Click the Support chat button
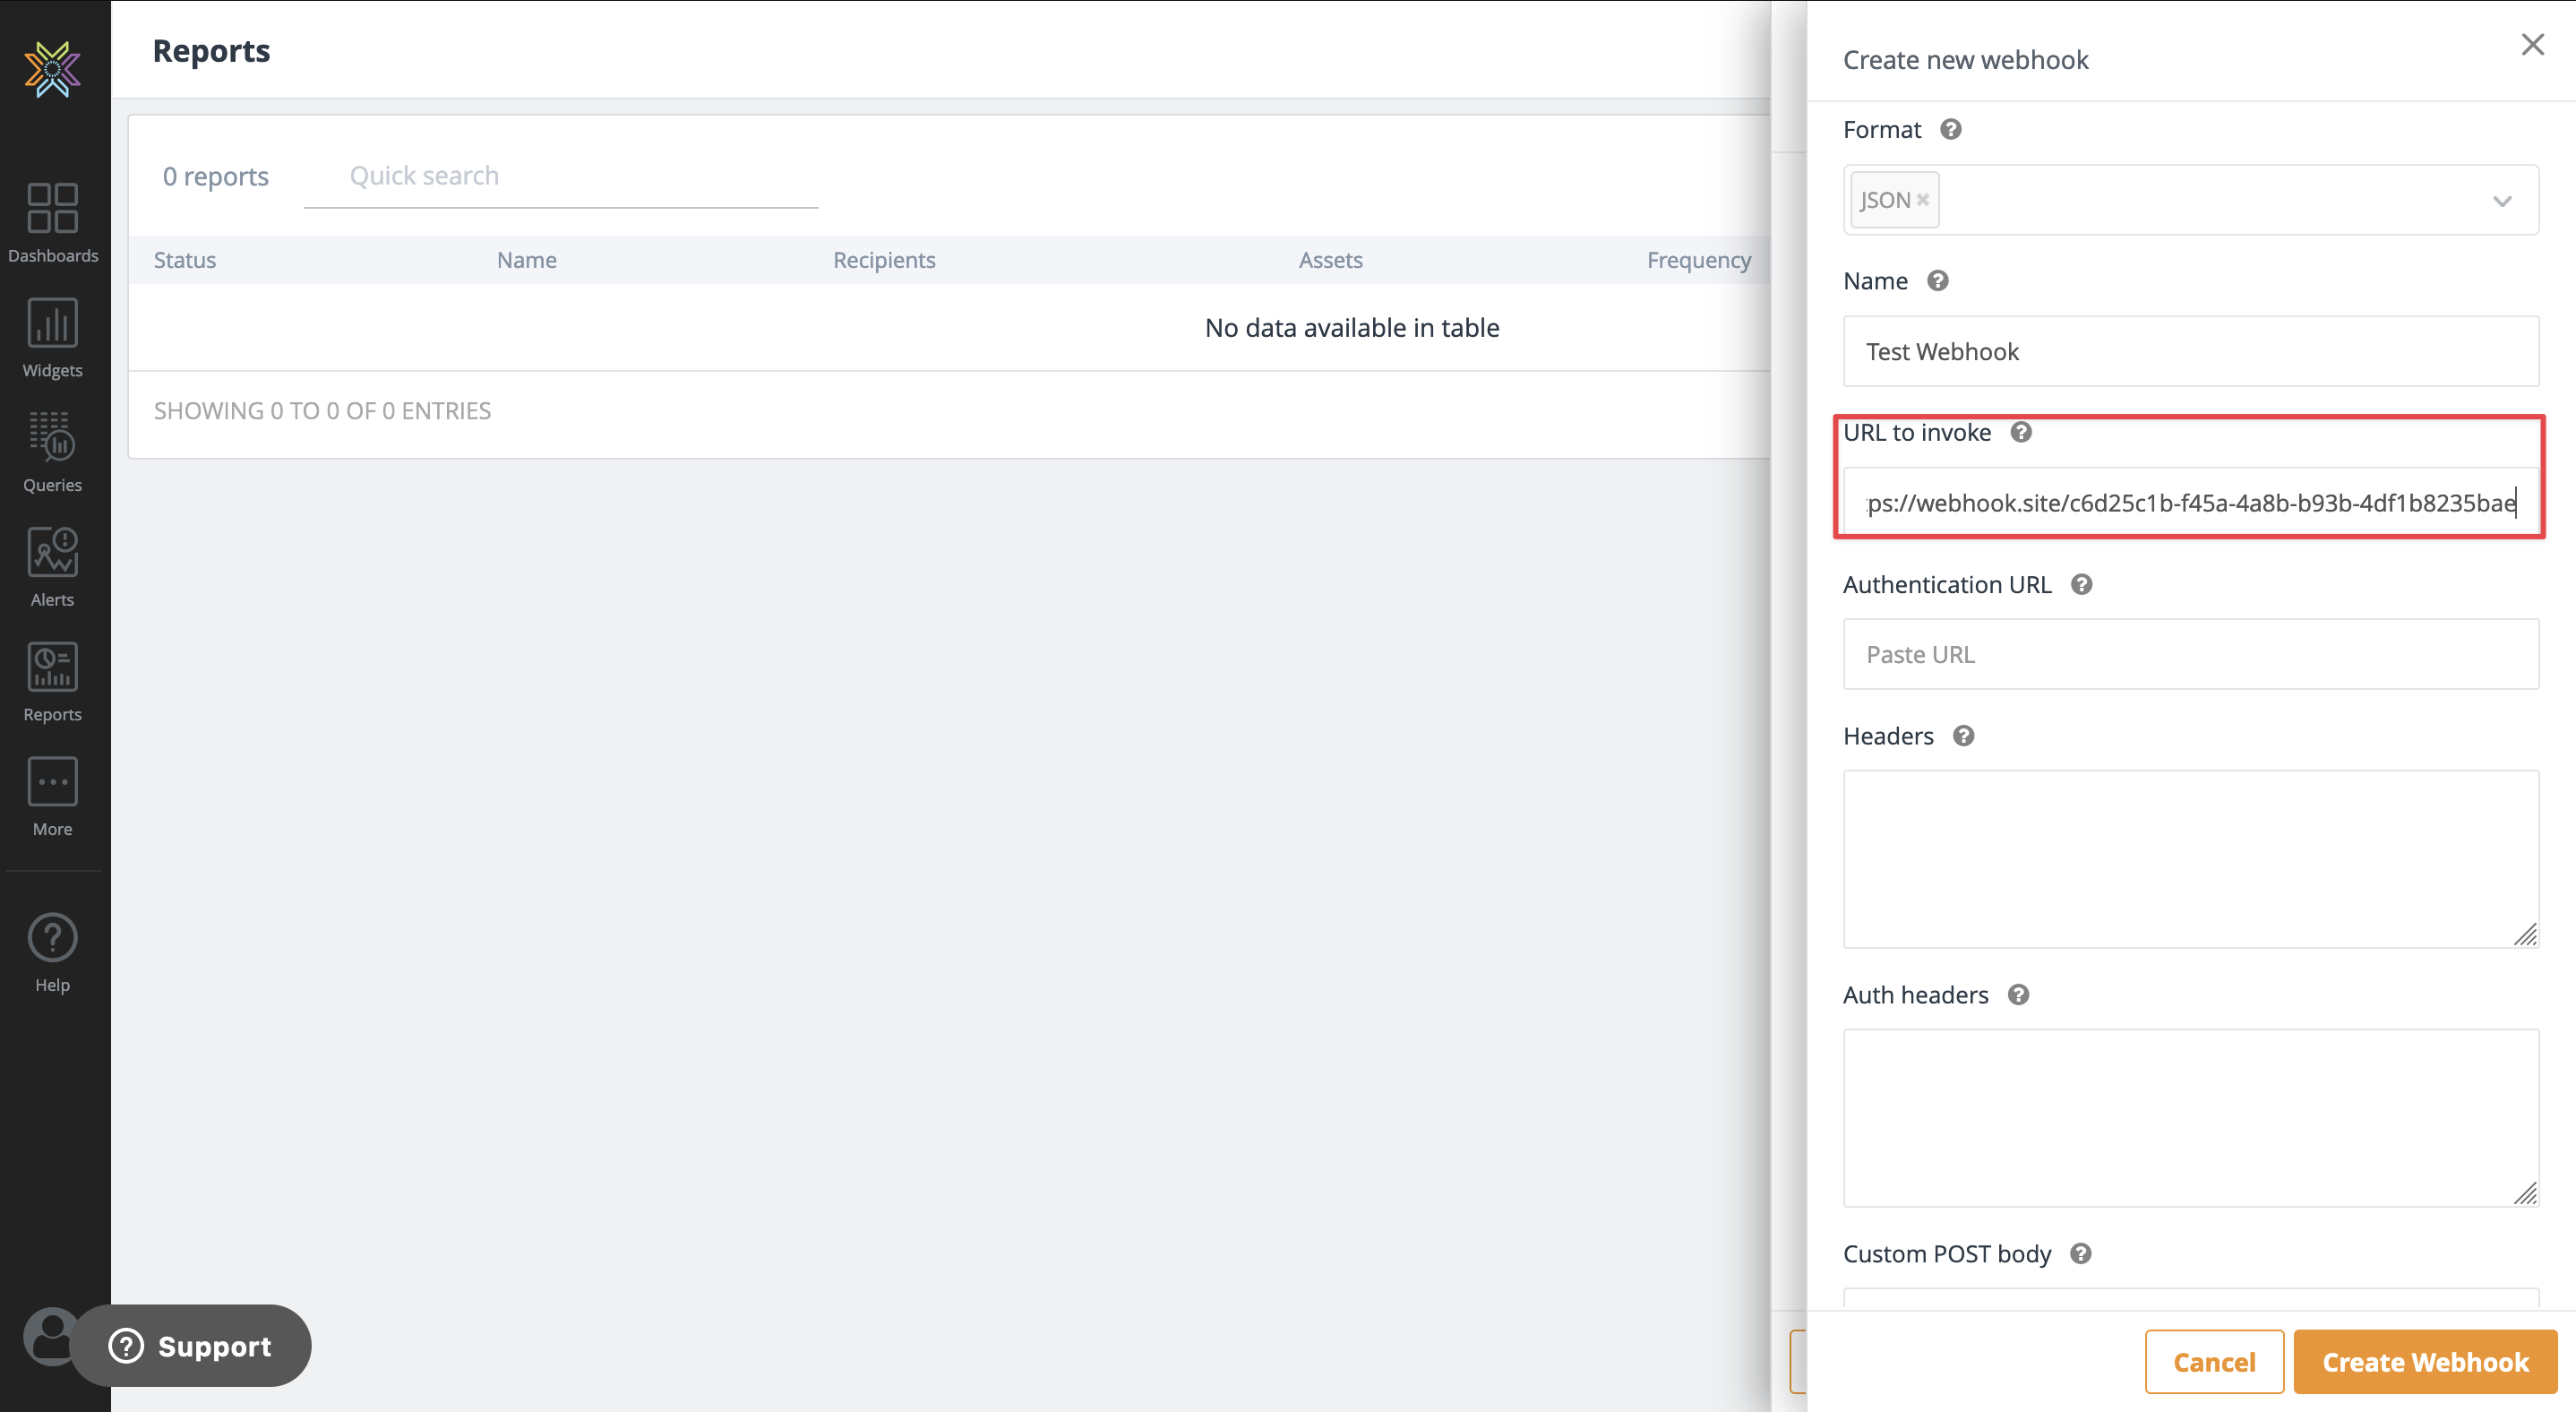The width and height of the screenshot is (2576, 1412). pyautogui.click(x=191, y=1345)
